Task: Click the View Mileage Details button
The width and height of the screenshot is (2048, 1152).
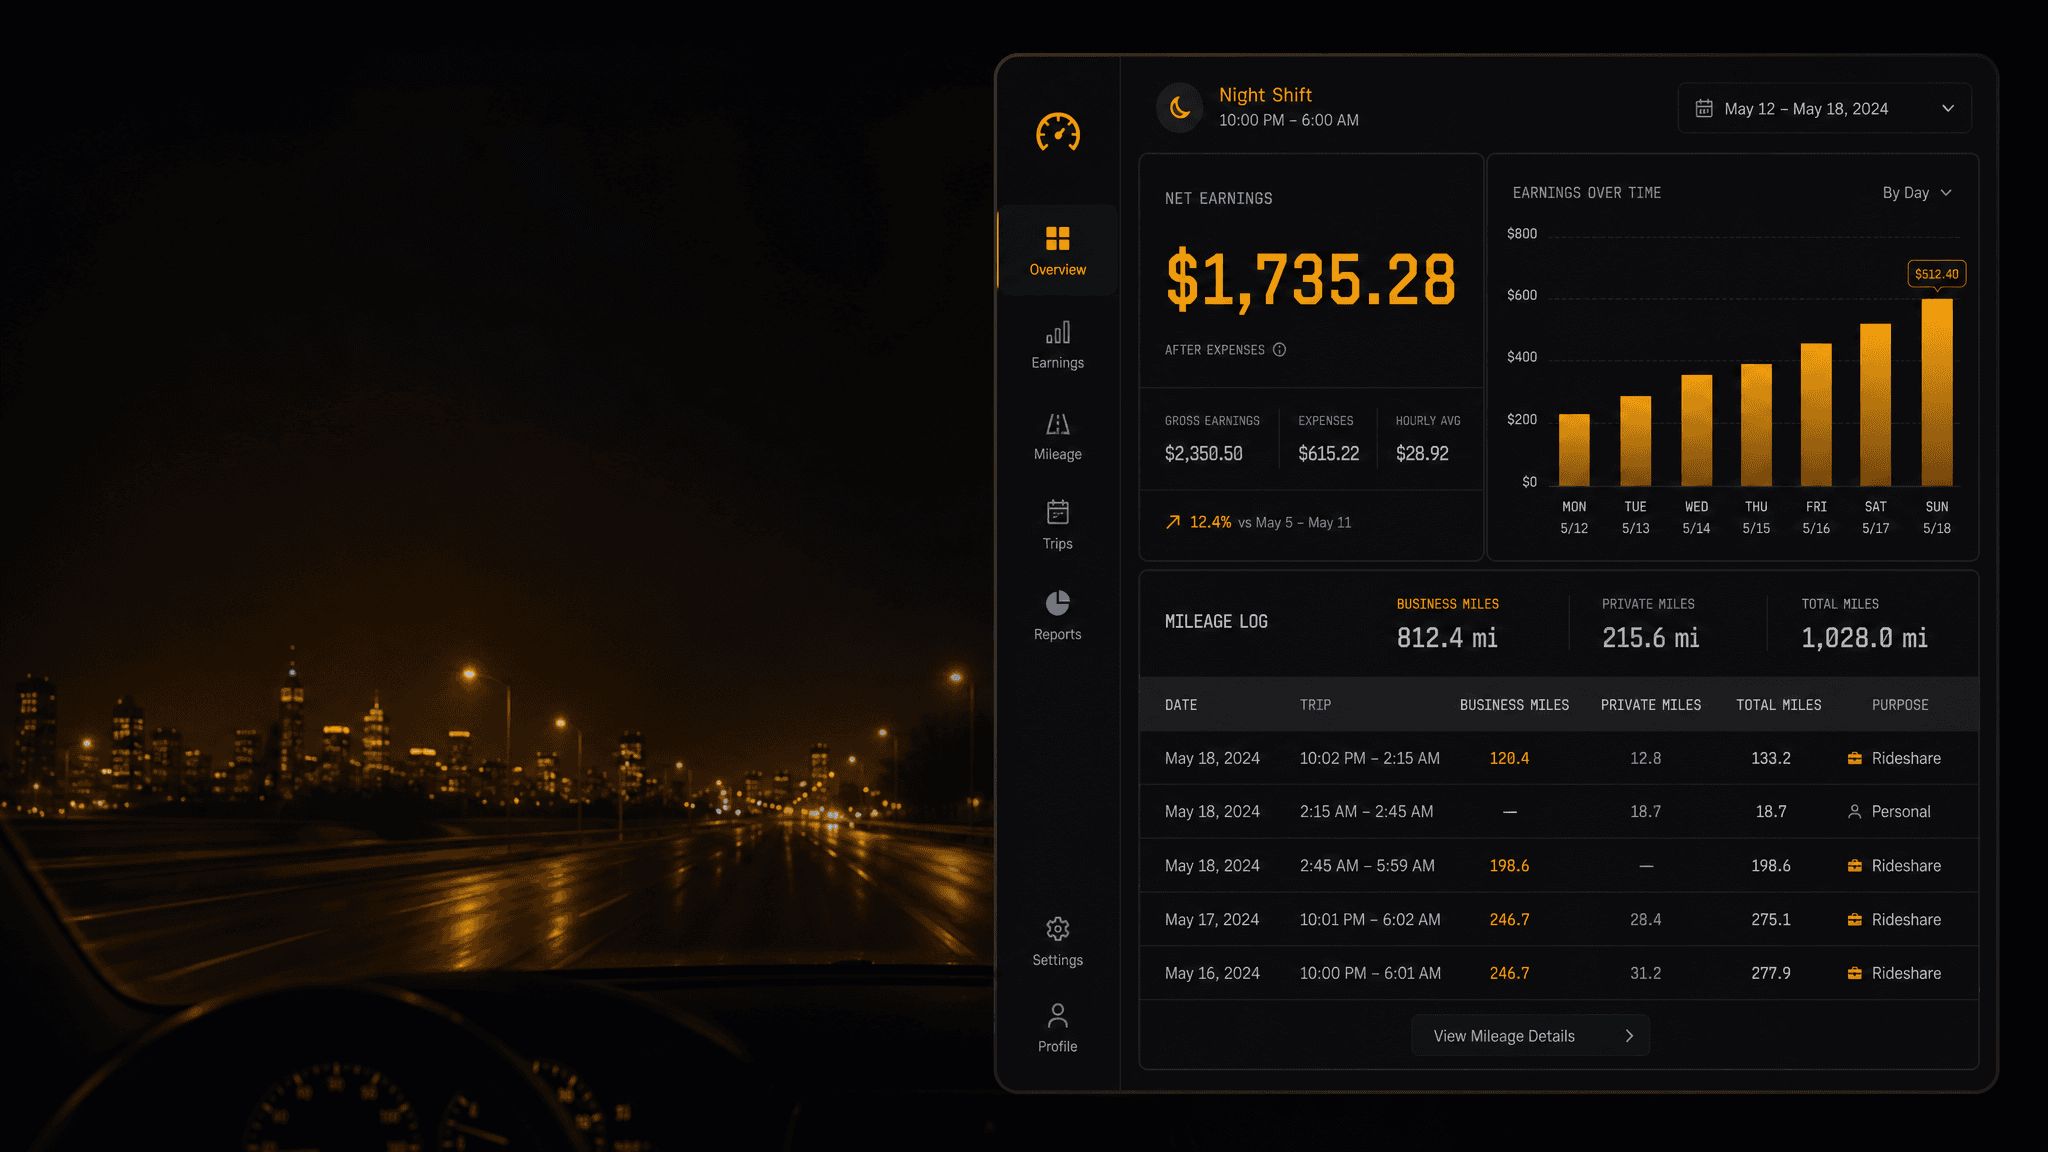Action: [1530, 1036]
